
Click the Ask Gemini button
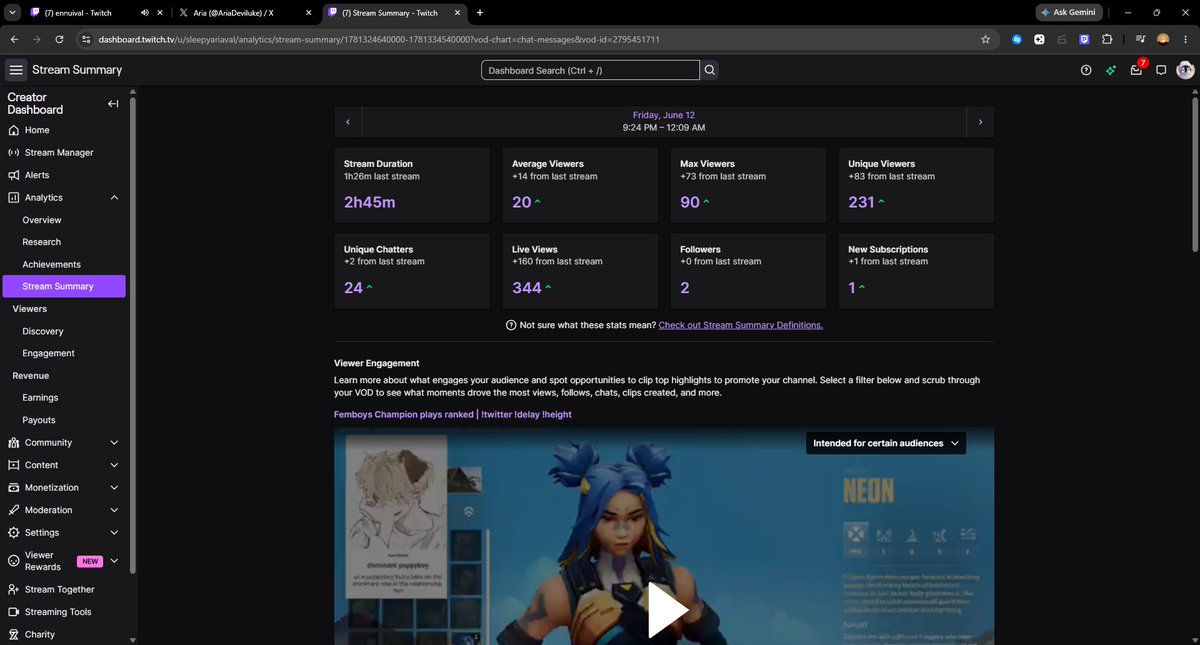coord(1070,12)
